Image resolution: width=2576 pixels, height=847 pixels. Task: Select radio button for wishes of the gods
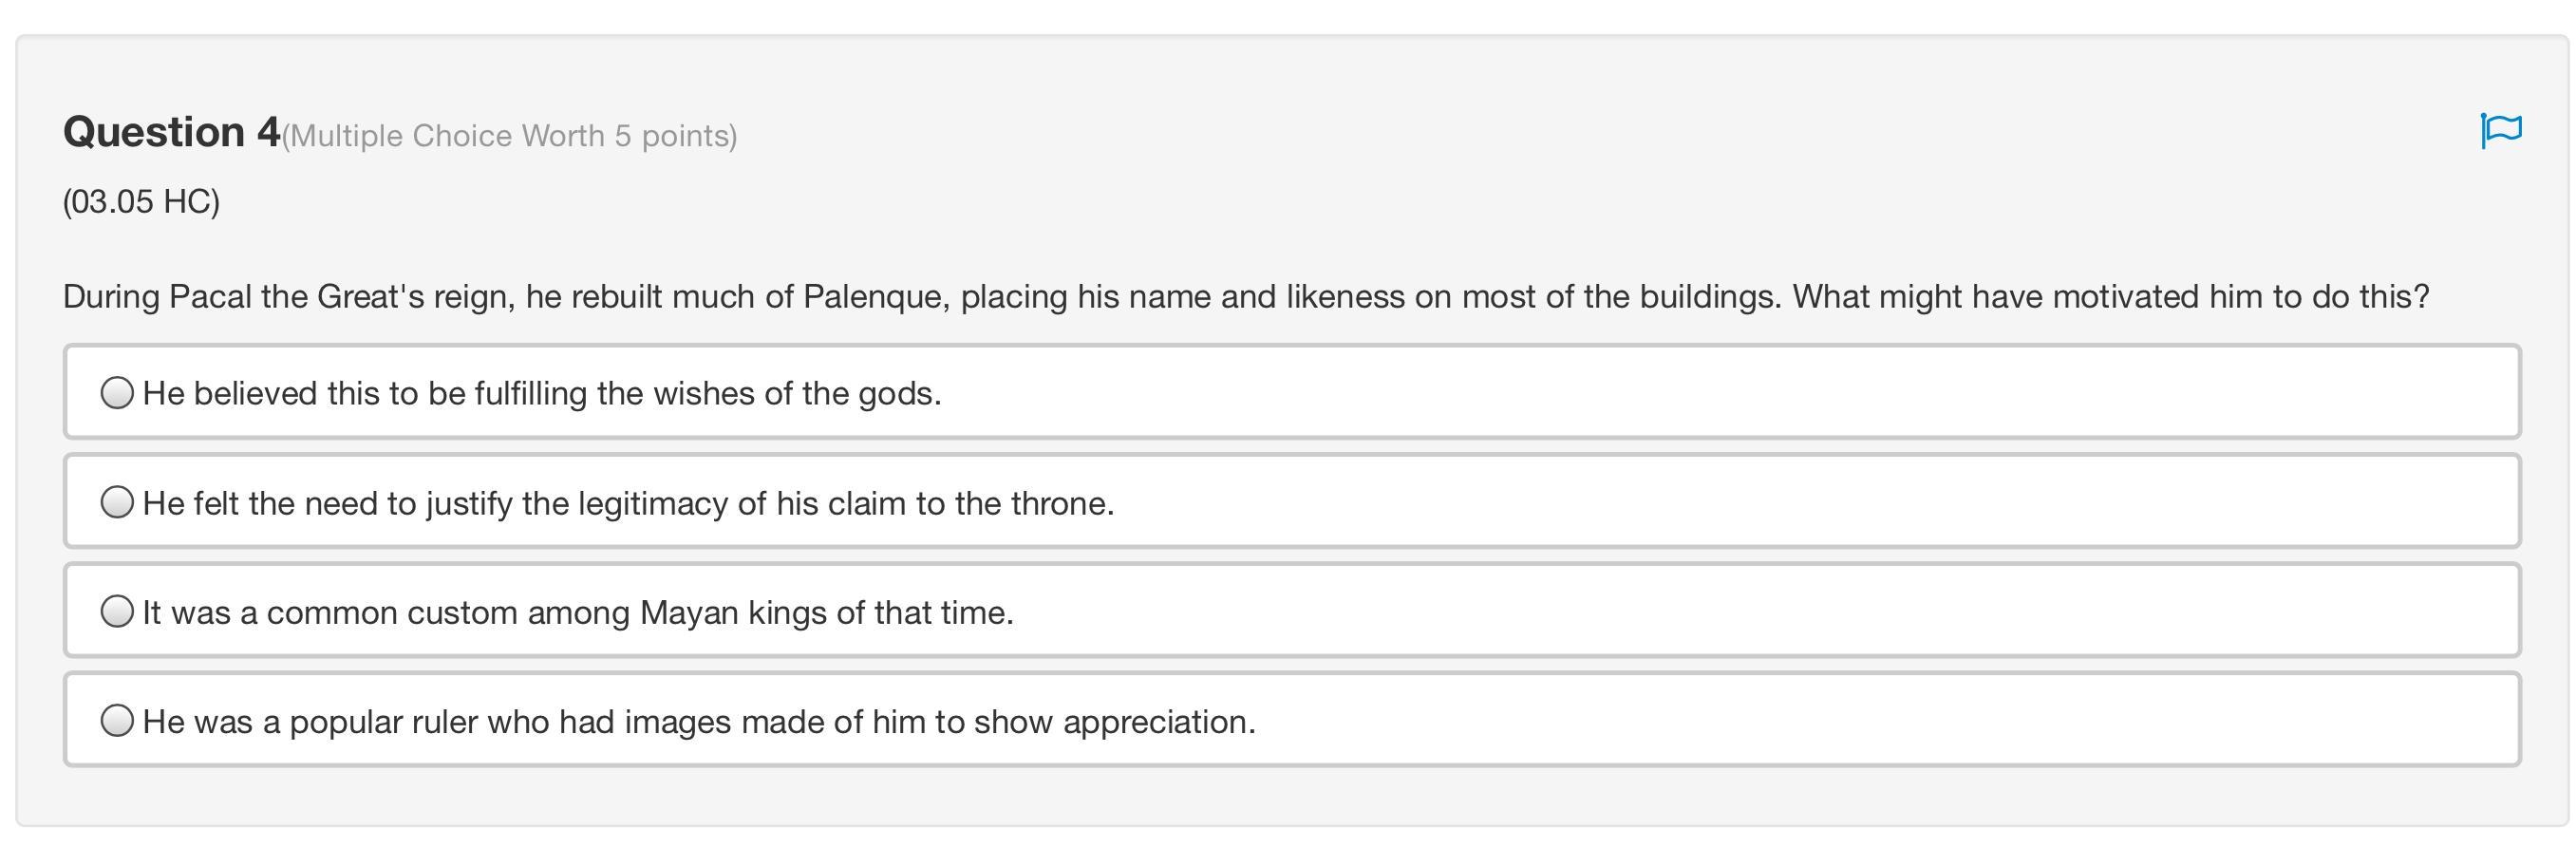(117, 393)
